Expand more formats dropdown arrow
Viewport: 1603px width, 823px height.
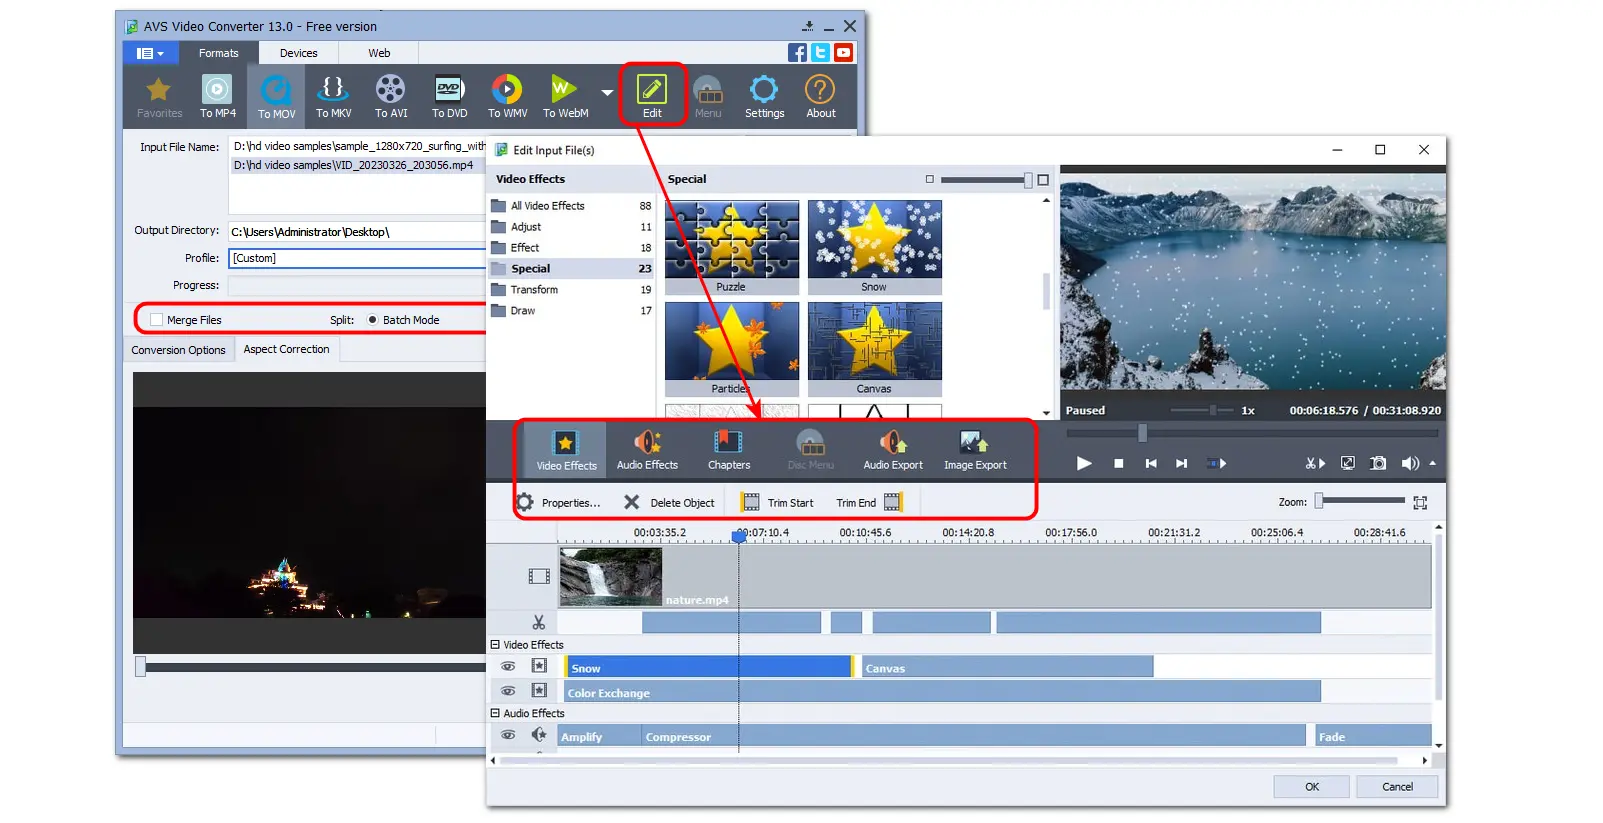607,92
